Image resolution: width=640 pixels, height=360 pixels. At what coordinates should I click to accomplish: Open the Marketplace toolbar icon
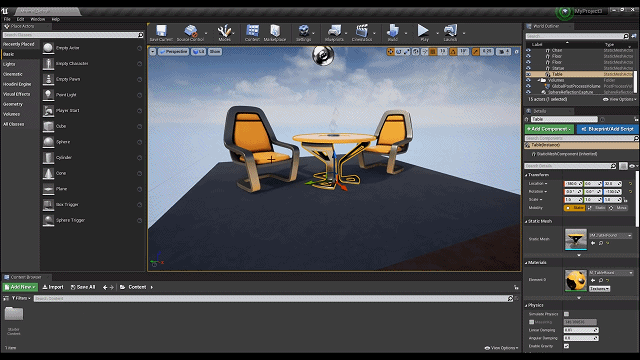(275, 33)
